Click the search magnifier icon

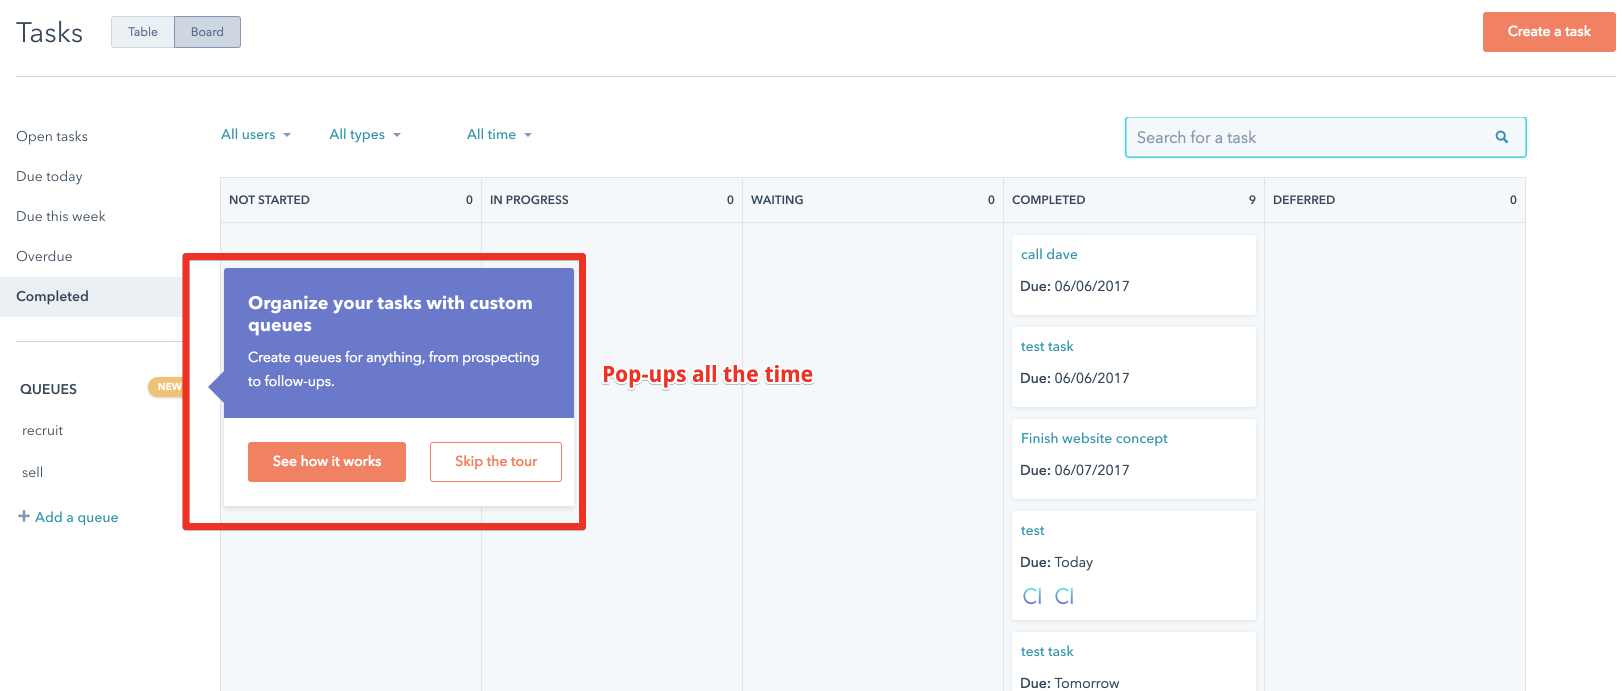[1501, 137]
